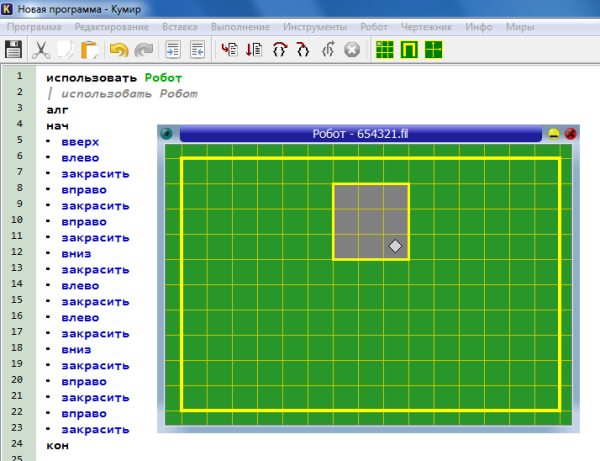Click the Save floppy disk icon
This screenshot has height=461, width=600.
click(x=14, y=49)
